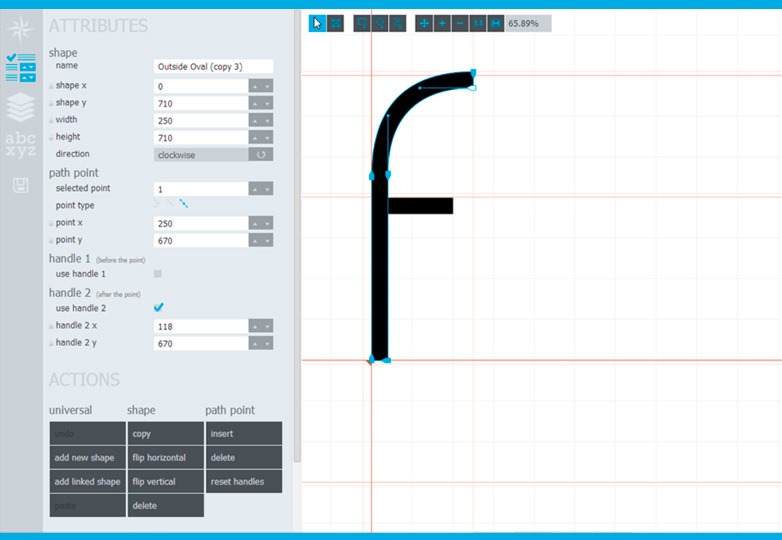Image resolution: width=782 pixels, height=540 pixels.
Task: Zoom out with the minus icon
Action: click(460, 23)
